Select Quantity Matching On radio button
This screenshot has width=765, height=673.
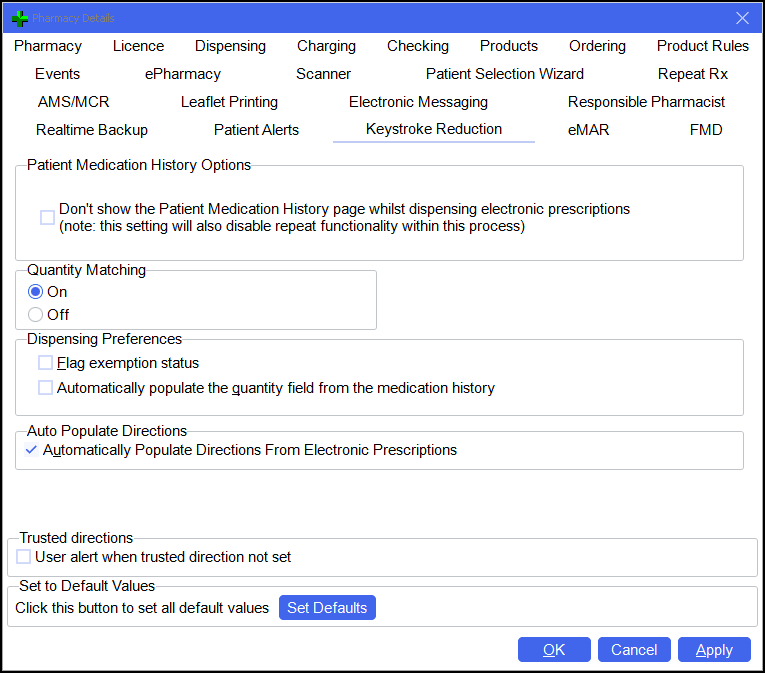pyautogui.click(x=36, y=292)
